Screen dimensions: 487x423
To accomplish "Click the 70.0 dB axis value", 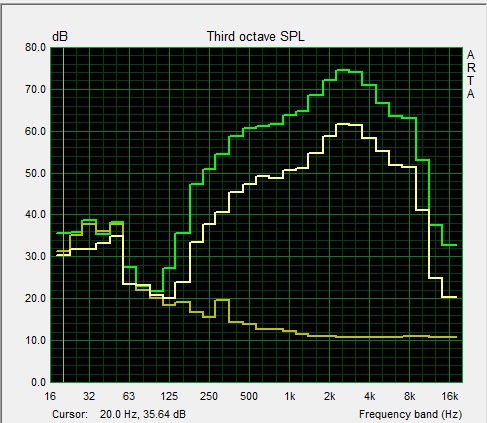I will click(35, 89).
